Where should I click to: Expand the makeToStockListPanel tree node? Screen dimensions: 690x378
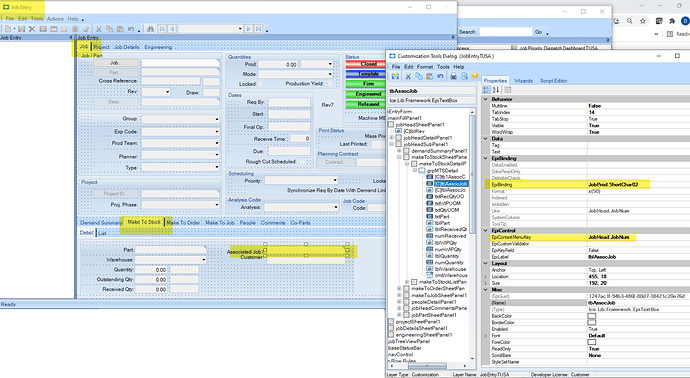pyautogui.click(x=407, y=282)
